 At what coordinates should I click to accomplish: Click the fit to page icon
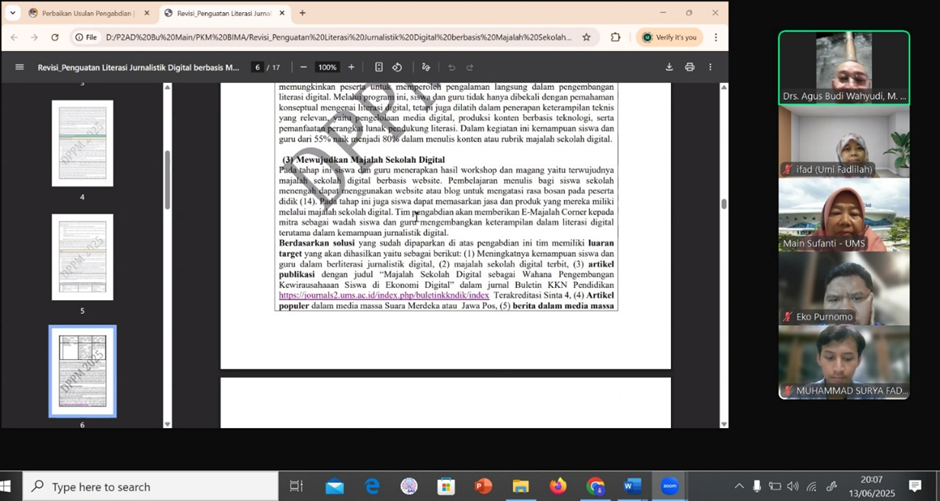379,67
